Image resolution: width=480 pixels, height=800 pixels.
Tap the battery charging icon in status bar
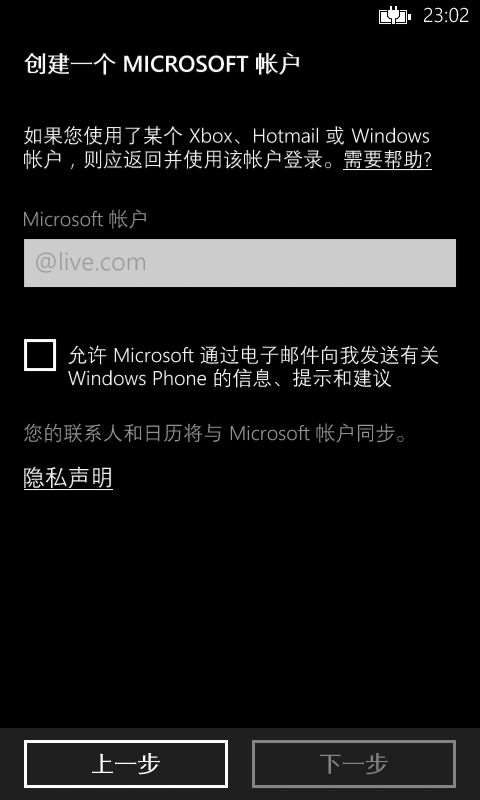pyautogui.click(x=395, y=16)
